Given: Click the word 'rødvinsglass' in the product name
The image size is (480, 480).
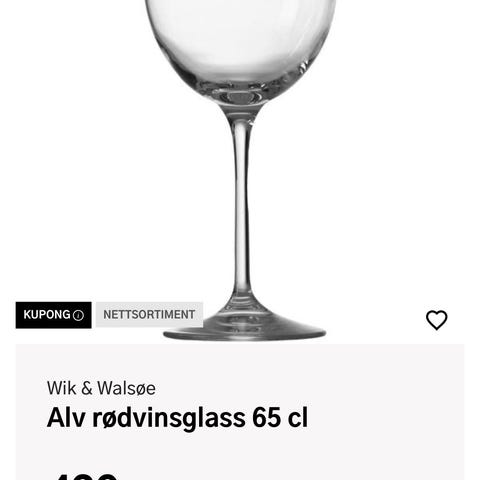Looking at the screenshot, I should pyautogui.click(x=169, y=419).
